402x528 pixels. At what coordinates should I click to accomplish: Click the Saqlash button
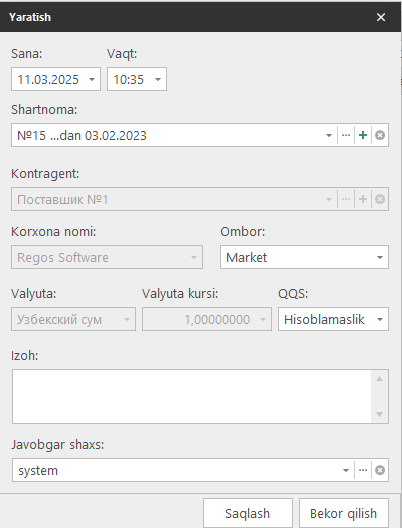[248, 513]
